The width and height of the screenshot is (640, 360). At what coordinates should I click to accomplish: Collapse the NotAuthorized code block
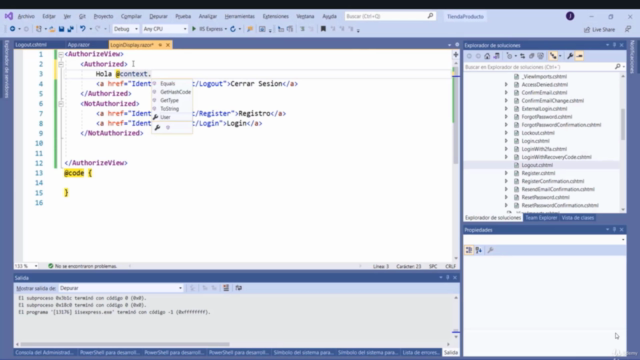61,104
